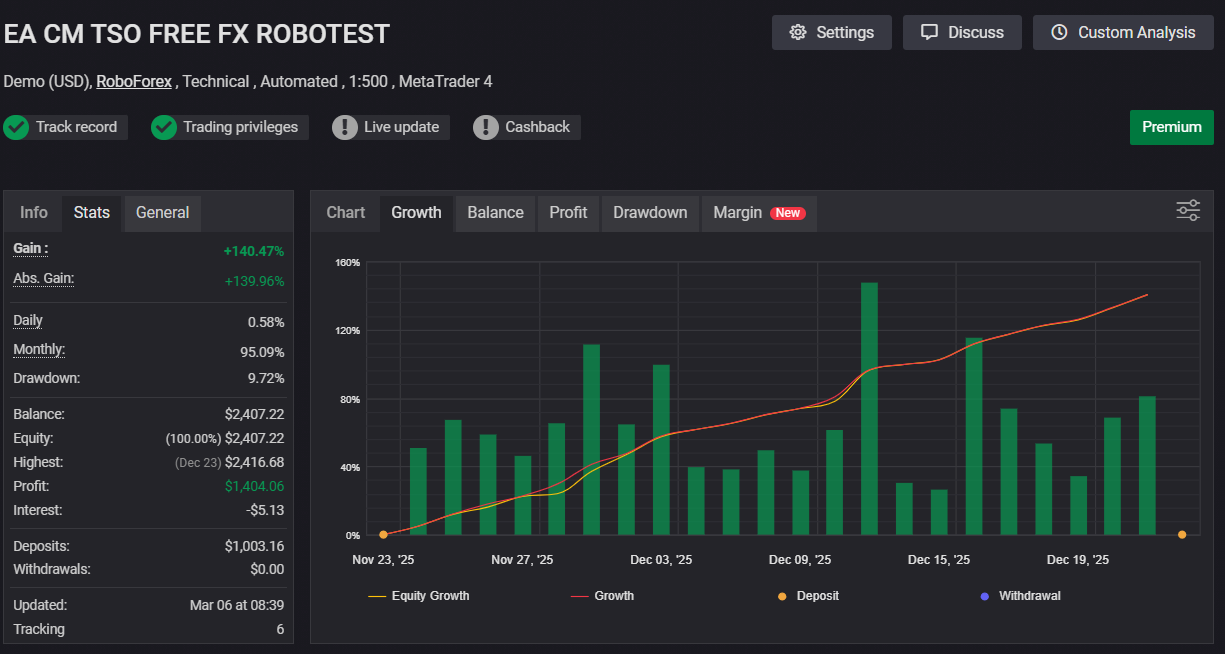
Task: Click the green Track record checkmark icon
Action: (x=16, y=127)
